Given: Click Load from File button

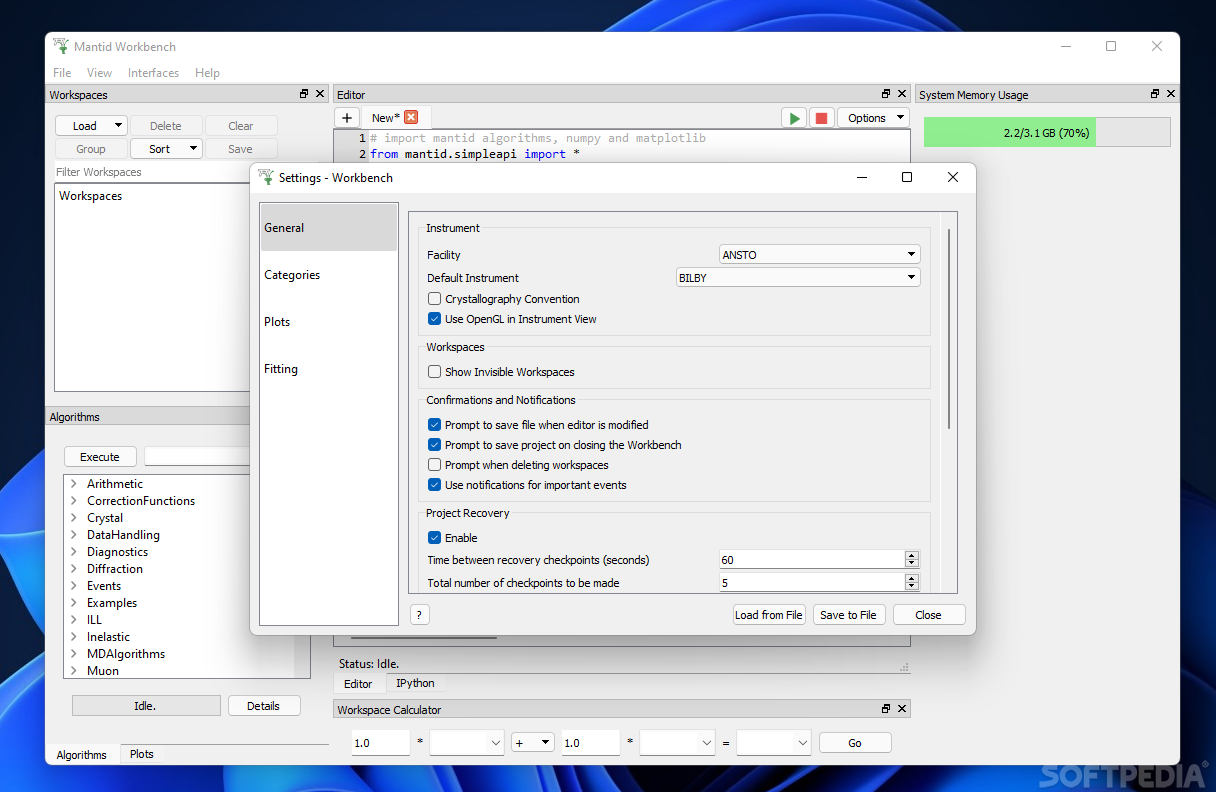Looking at the screenshot, I should pyautogui.click(x=769, y=615).
